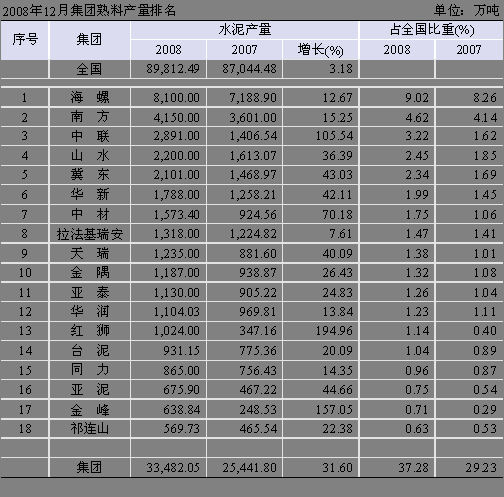This screenshot has height=497, width=504.
Task: Click the 8,100.00 output cell
Action: [x=168, y=97]
